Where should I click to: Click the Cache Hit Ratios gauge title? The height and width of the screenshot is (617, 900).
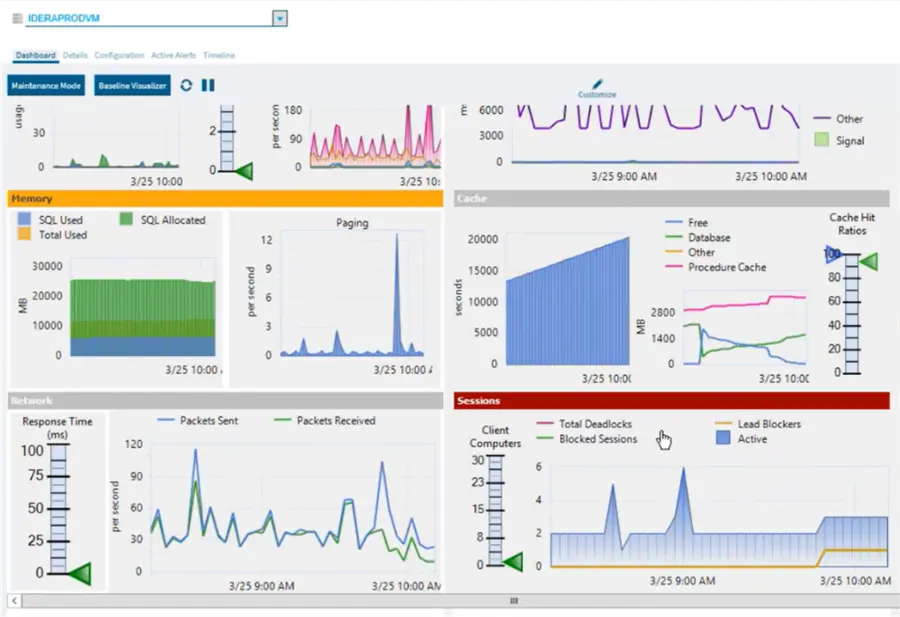click(x=852, y=224)
